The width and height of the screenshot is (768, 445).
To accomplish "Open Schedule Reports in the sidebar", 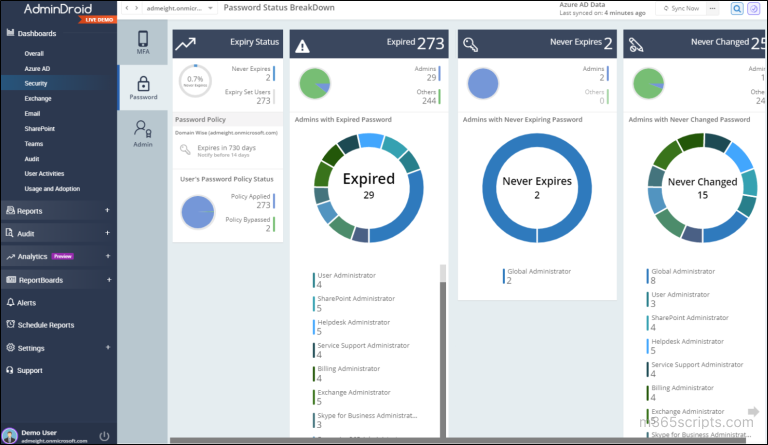I will [46, 325].
